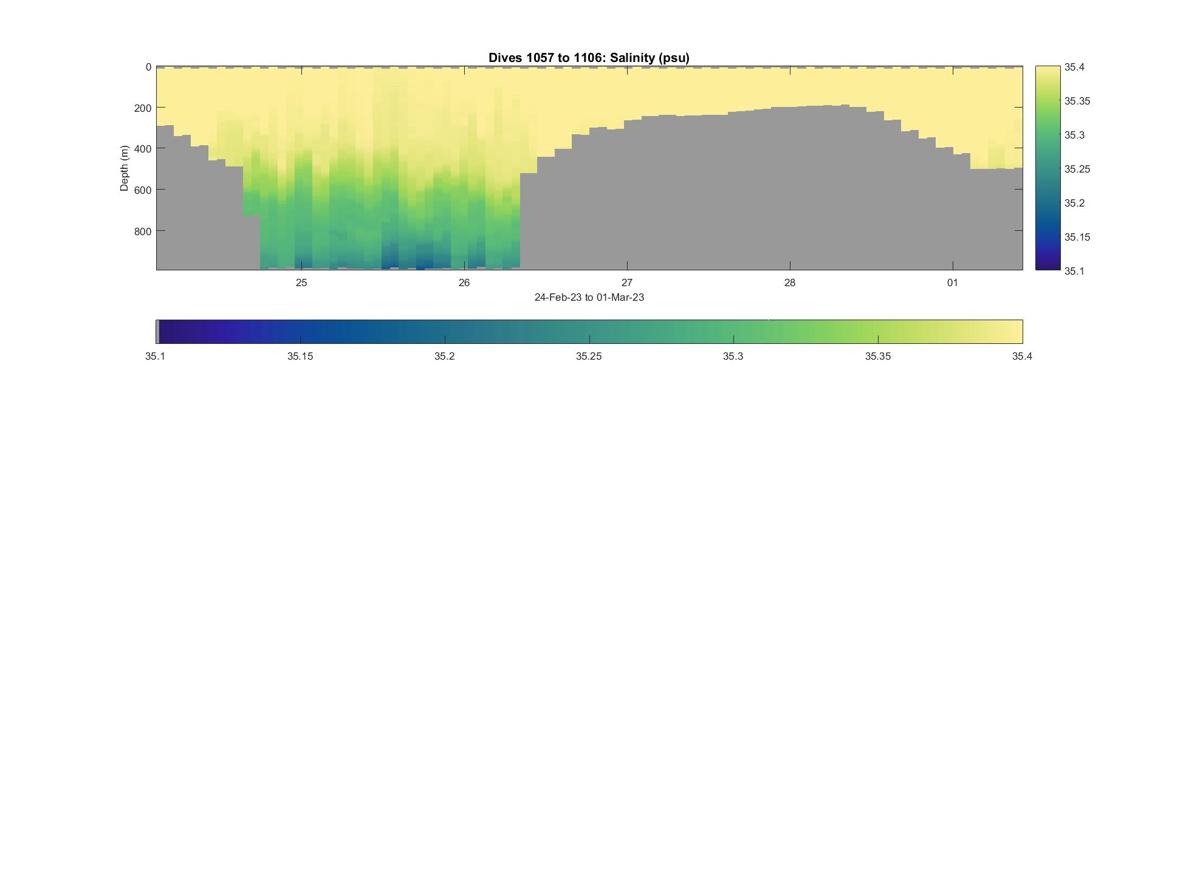Click the x-axis tick label '28'

coord(790,283)
